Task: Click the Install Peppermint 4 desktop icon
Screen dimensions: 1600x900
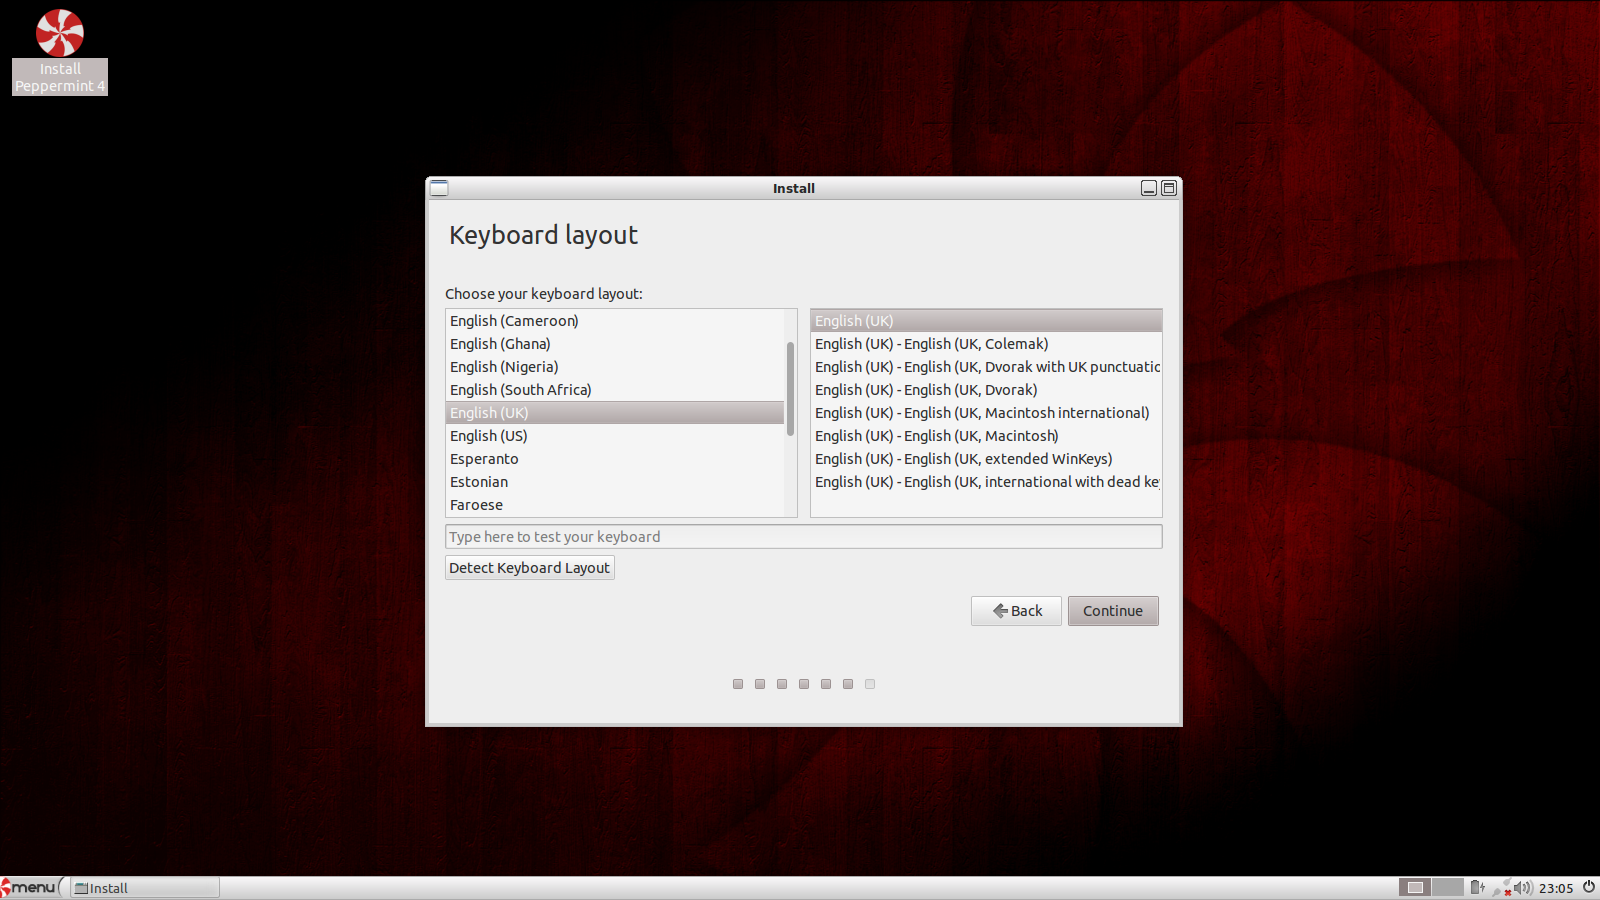Action: point(60,50)
